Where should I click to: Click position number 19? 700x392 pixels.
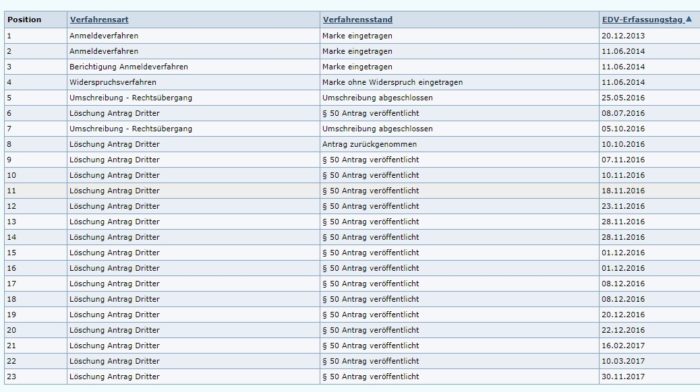tap(12, 315)
